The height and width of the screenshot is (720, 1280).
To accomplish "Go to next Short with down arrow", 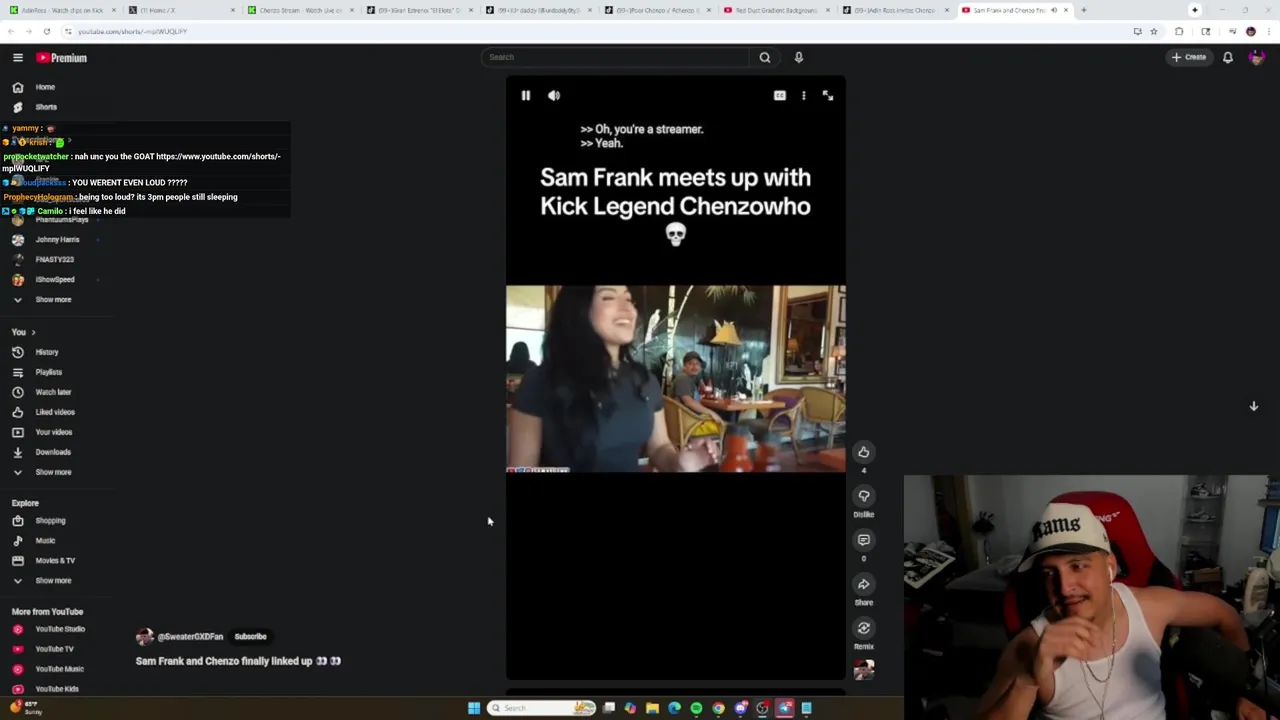I will point(1254,406).
